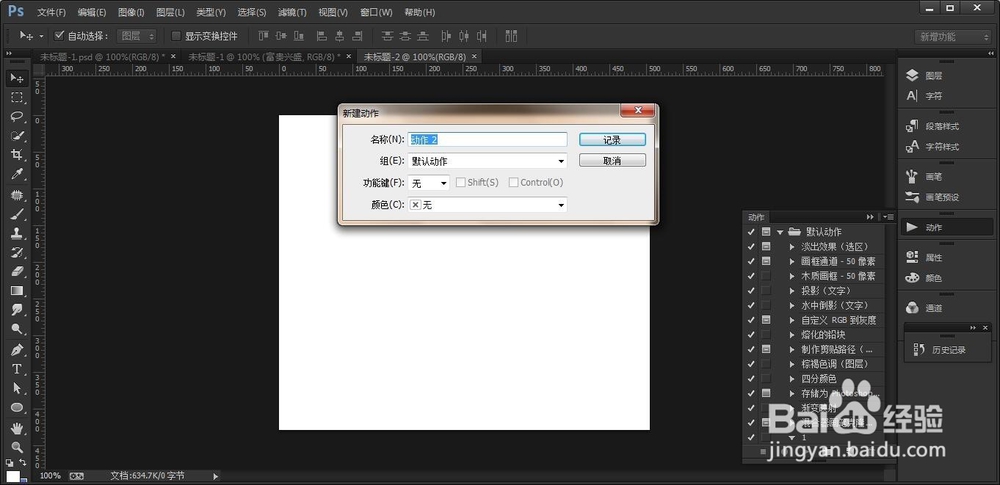Open the 段落样式 panel icon
The image size is (1000, 485).
[913, 126]
